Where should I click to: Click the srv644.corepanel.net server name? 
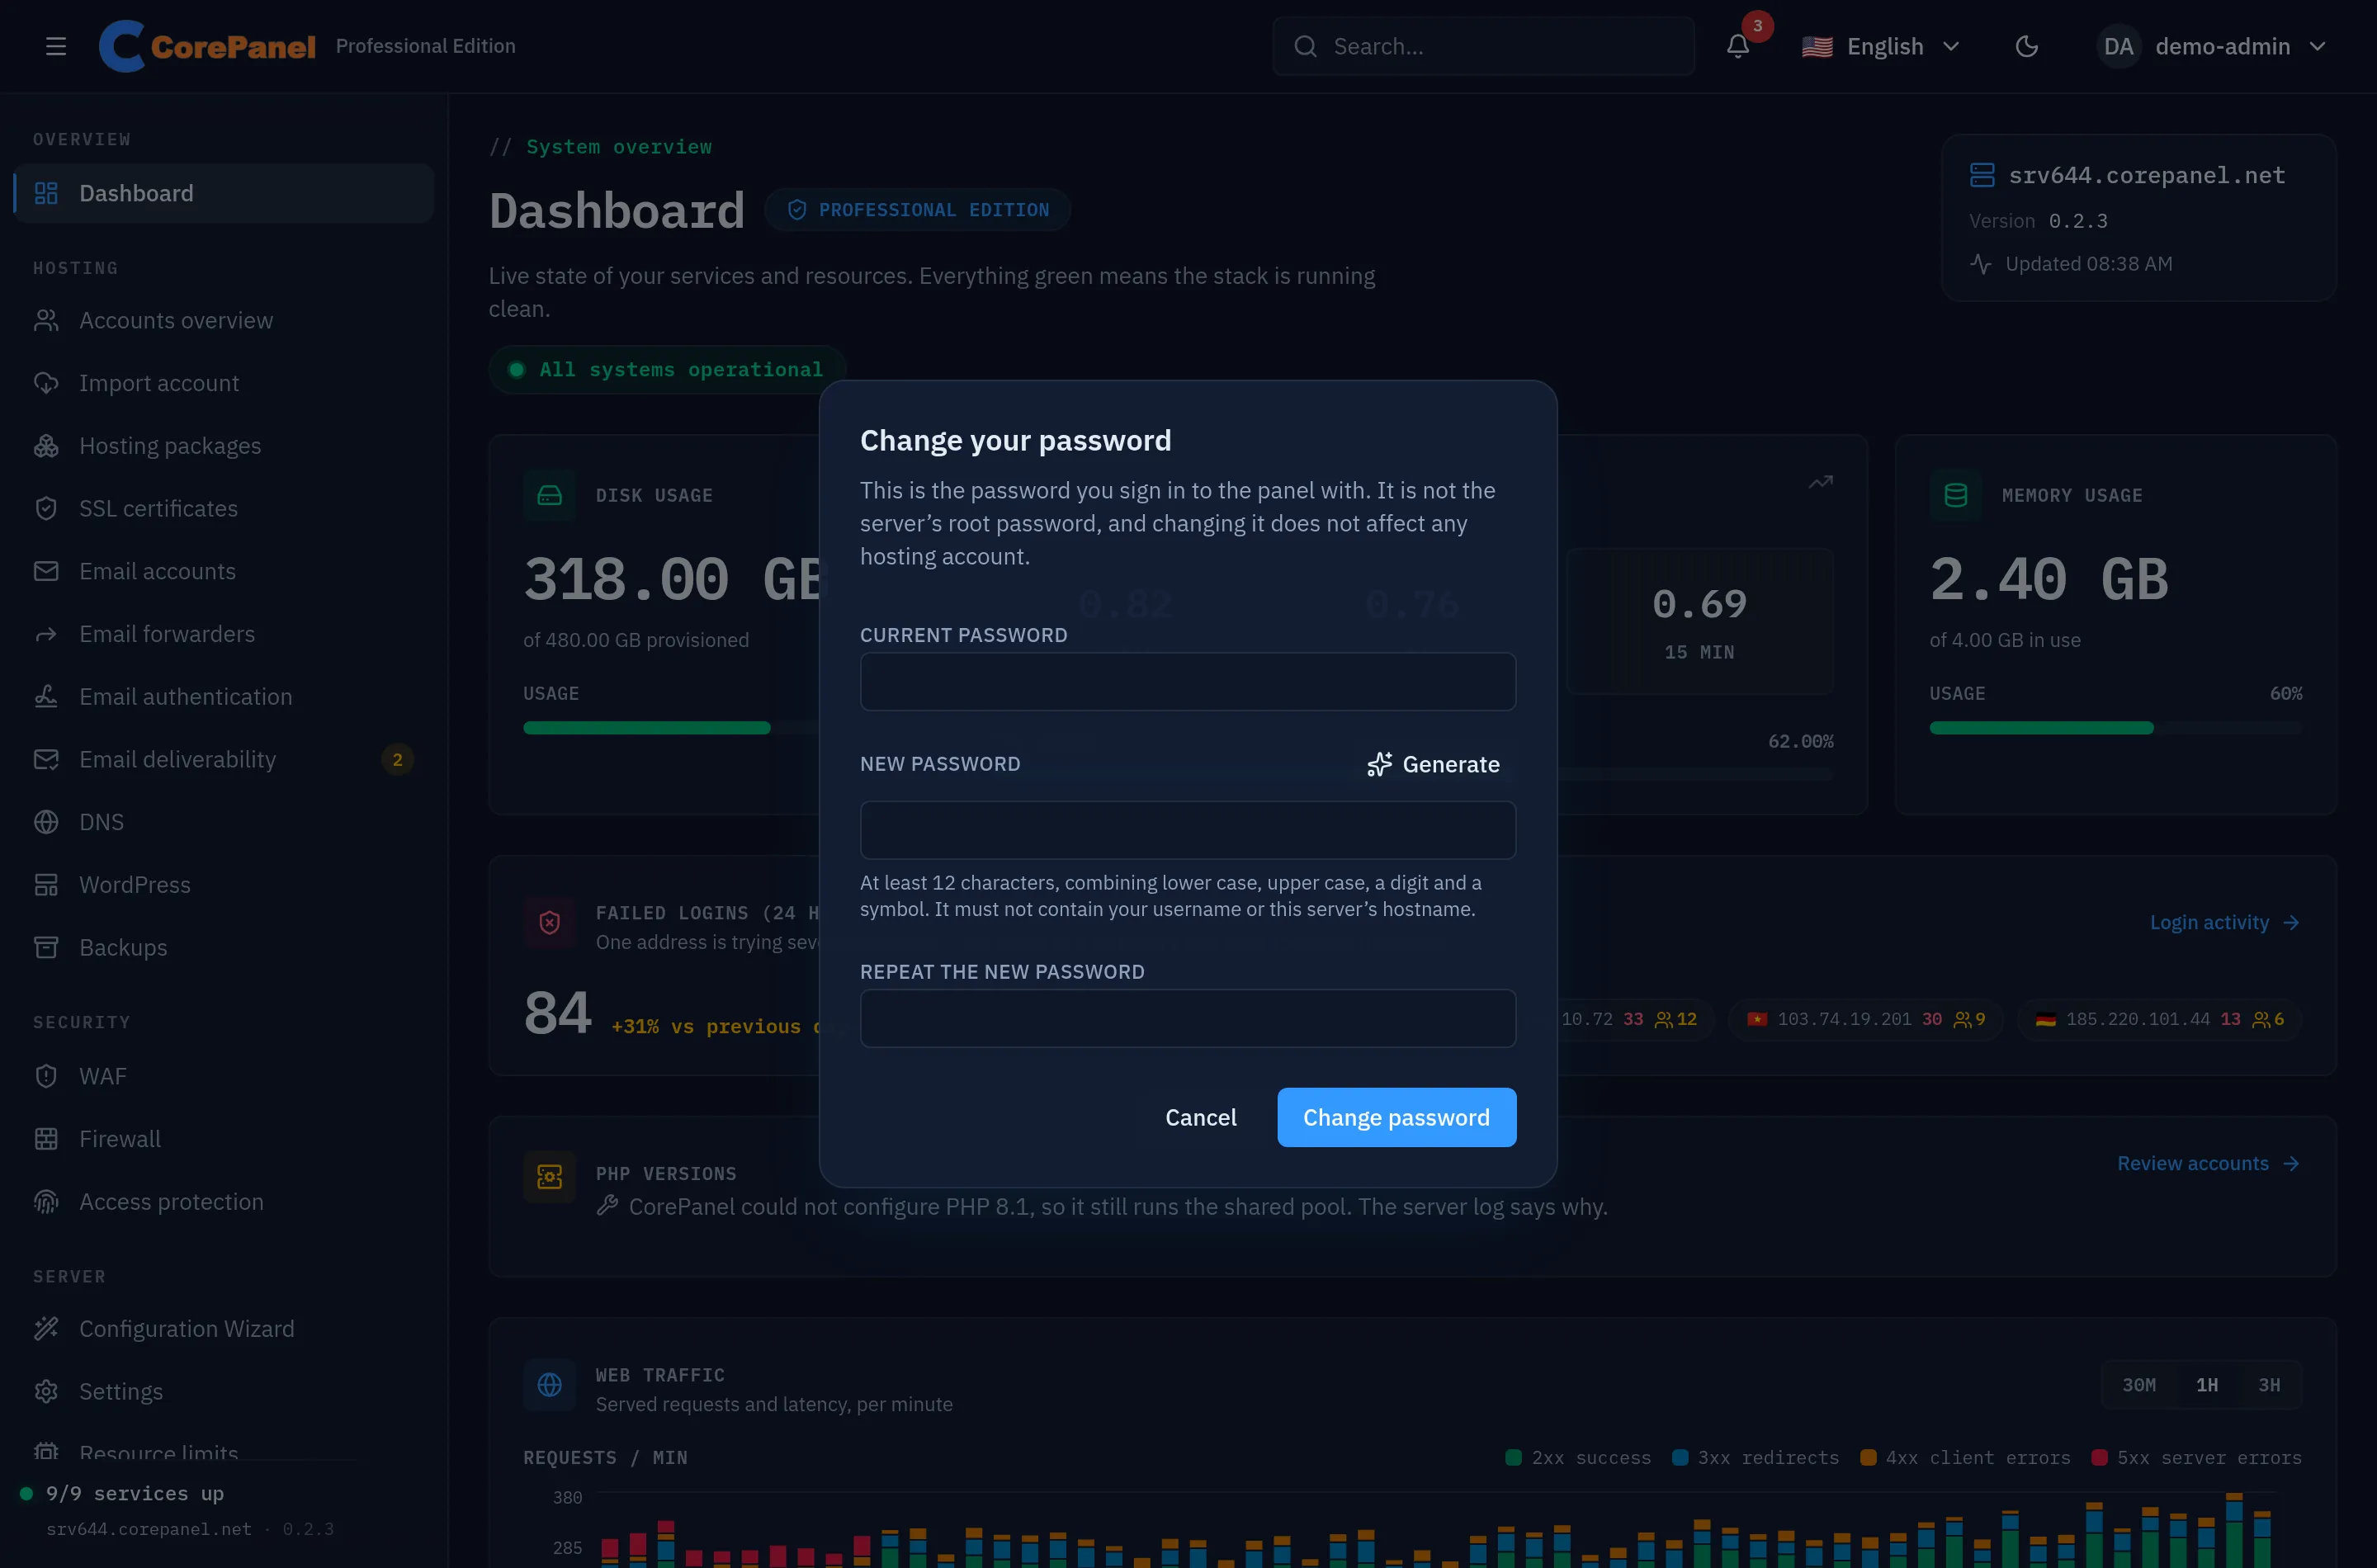[2146, 175]
